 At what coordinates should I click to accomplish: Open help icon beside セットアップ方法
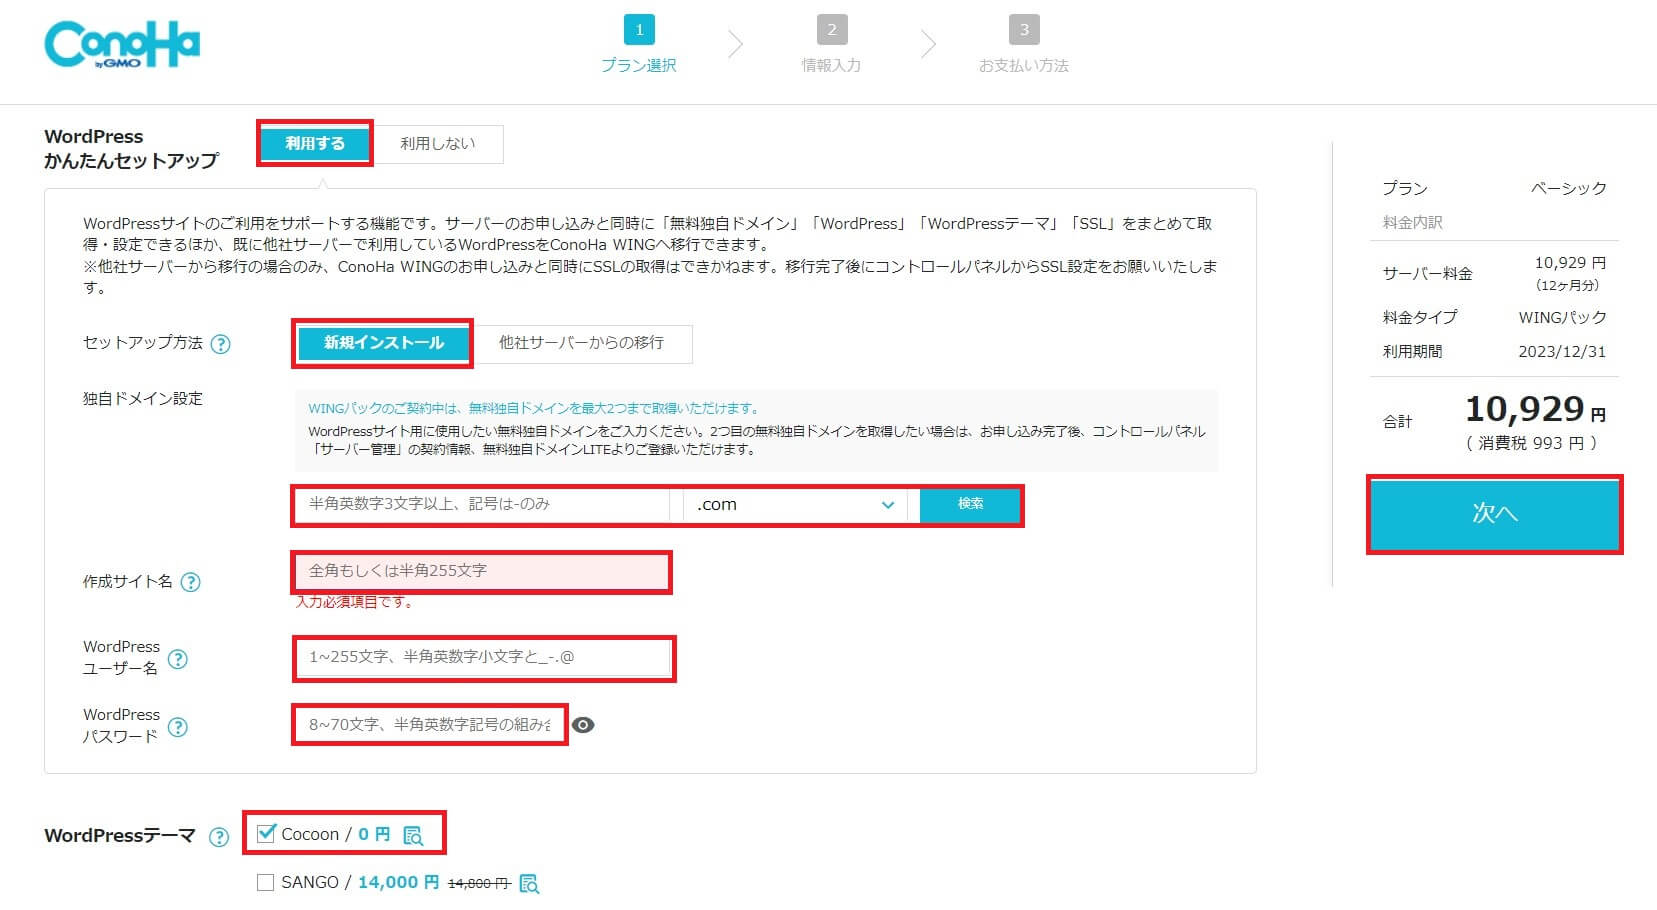point(221,344)
